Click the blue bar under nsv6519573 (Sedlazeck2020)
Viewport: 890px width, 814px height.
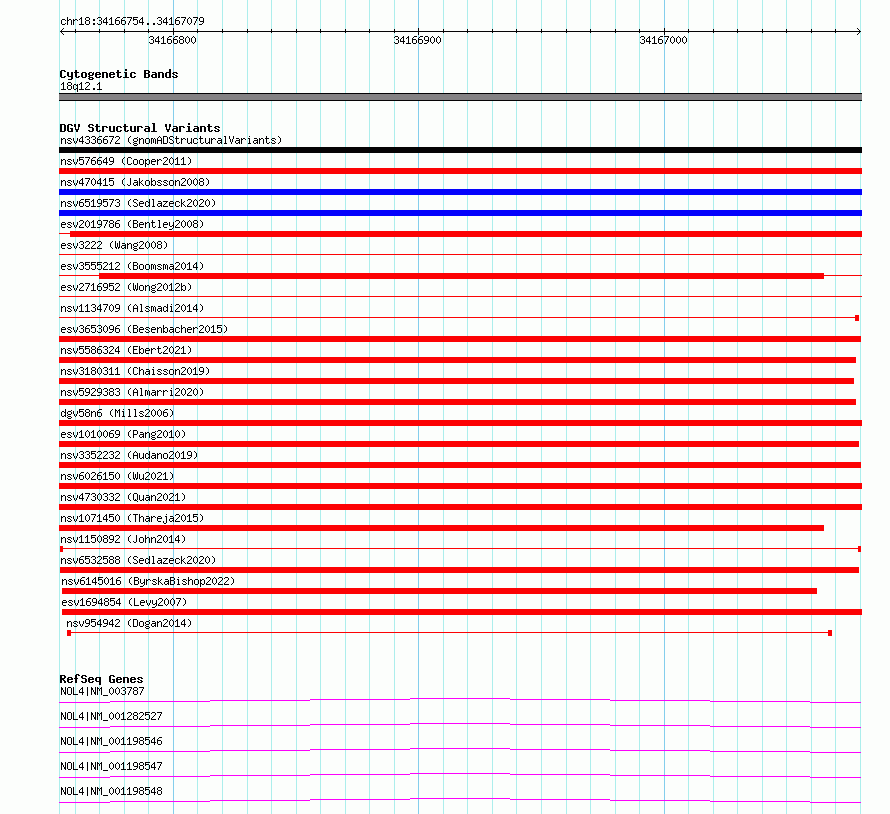[x=460, y=213]
